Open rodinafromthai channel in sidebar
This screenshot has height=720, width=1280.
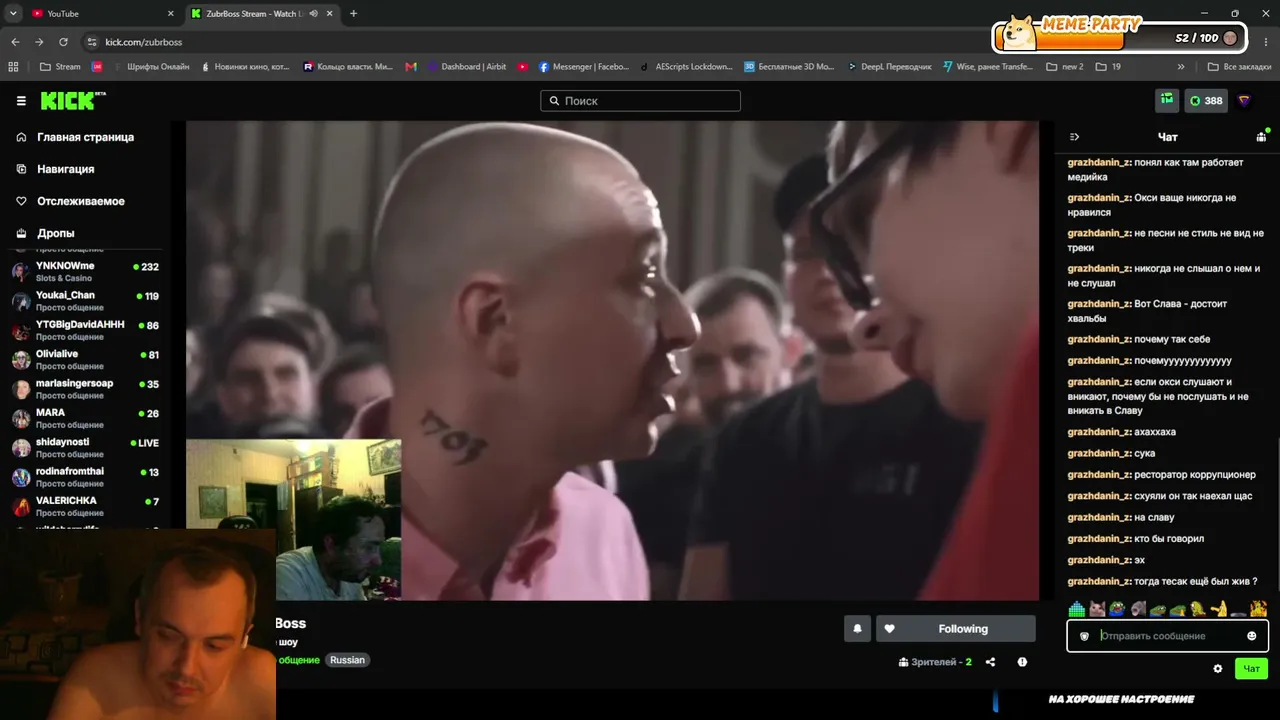click(x=85, y=476)
